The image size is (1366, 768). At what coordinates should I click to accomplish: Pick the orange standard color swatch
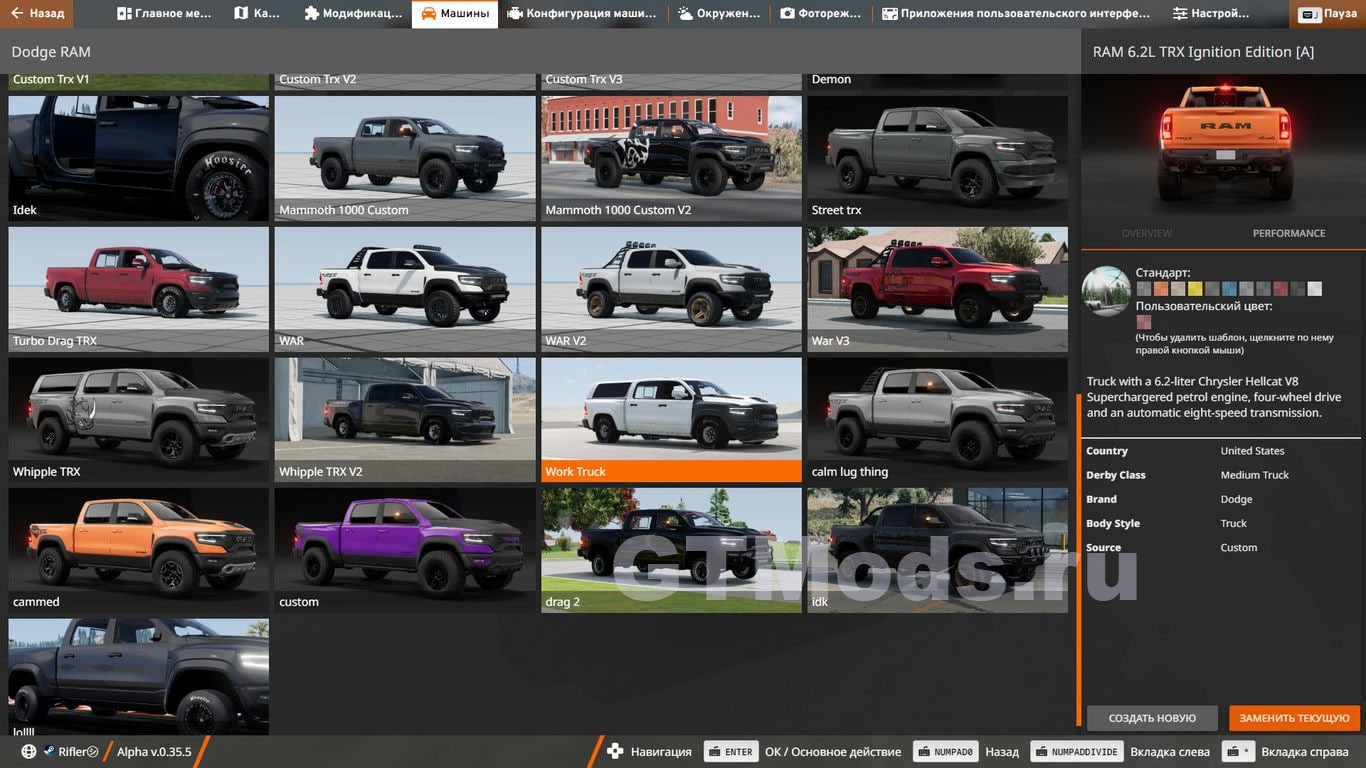tap(1161, 289)
